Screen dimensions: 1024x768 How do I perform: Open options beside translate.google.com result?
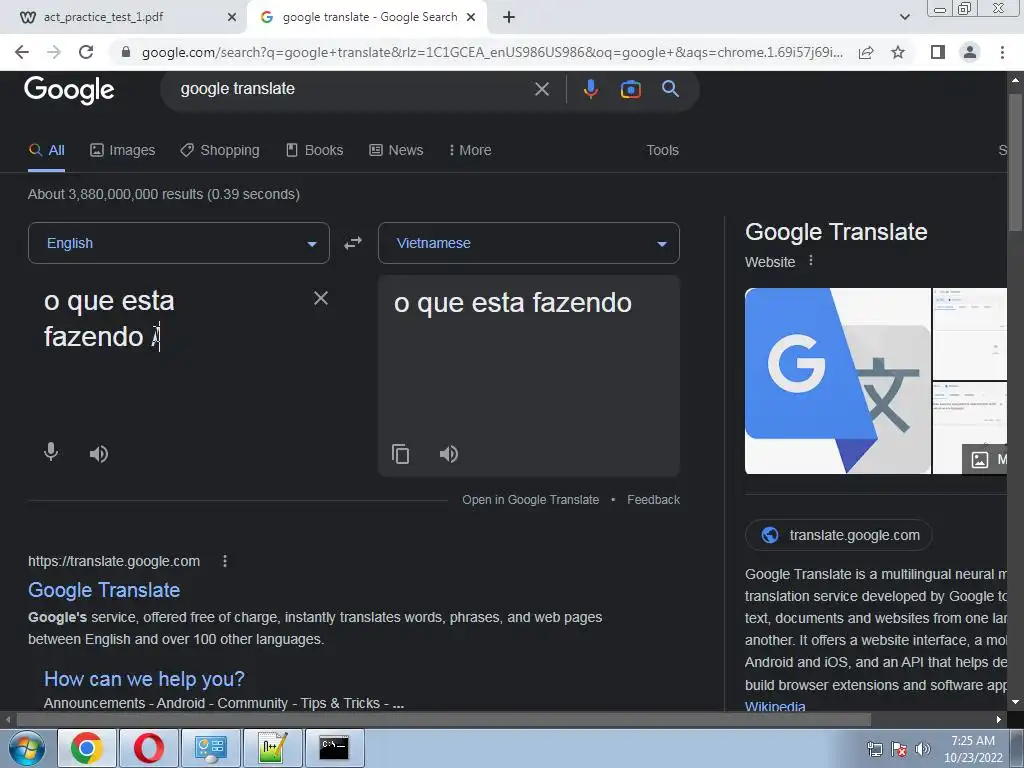click(x=225, y=561)
